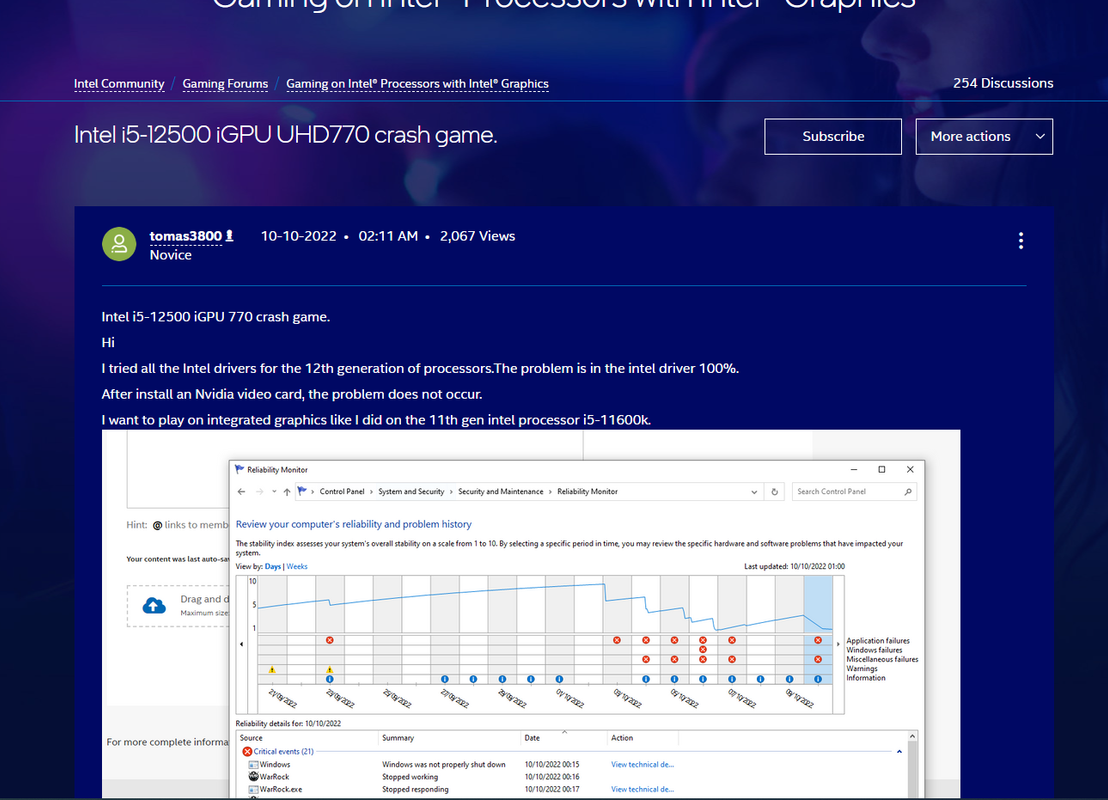Click the Windows source row icon

[253, 765]
